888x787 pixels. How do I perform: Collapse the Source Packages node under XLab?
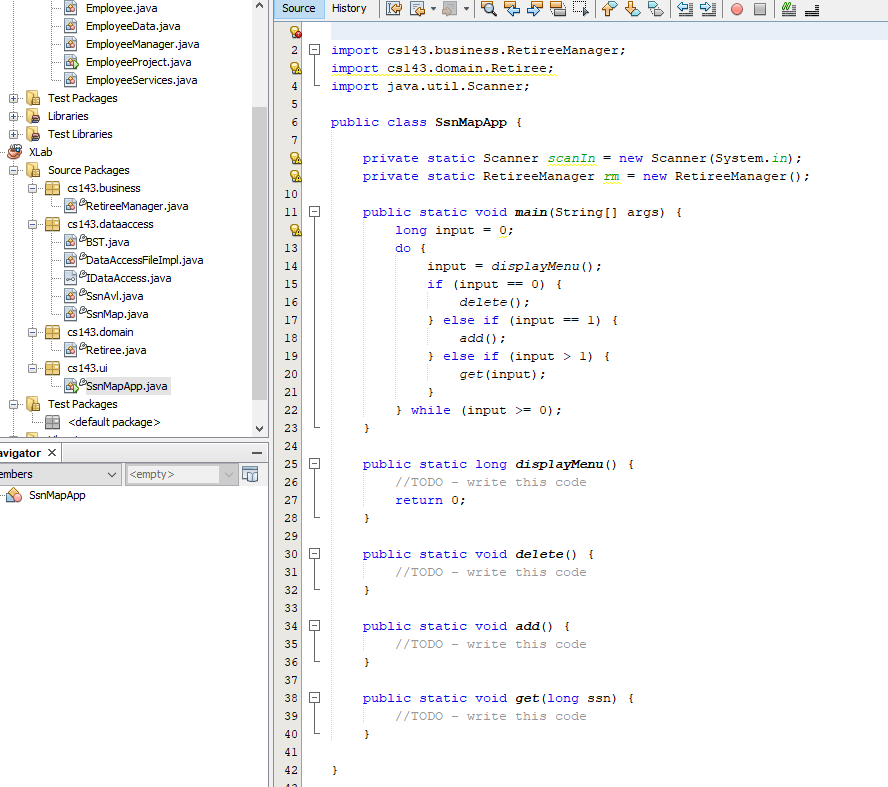pyautogui.click(x=14, y=170)
